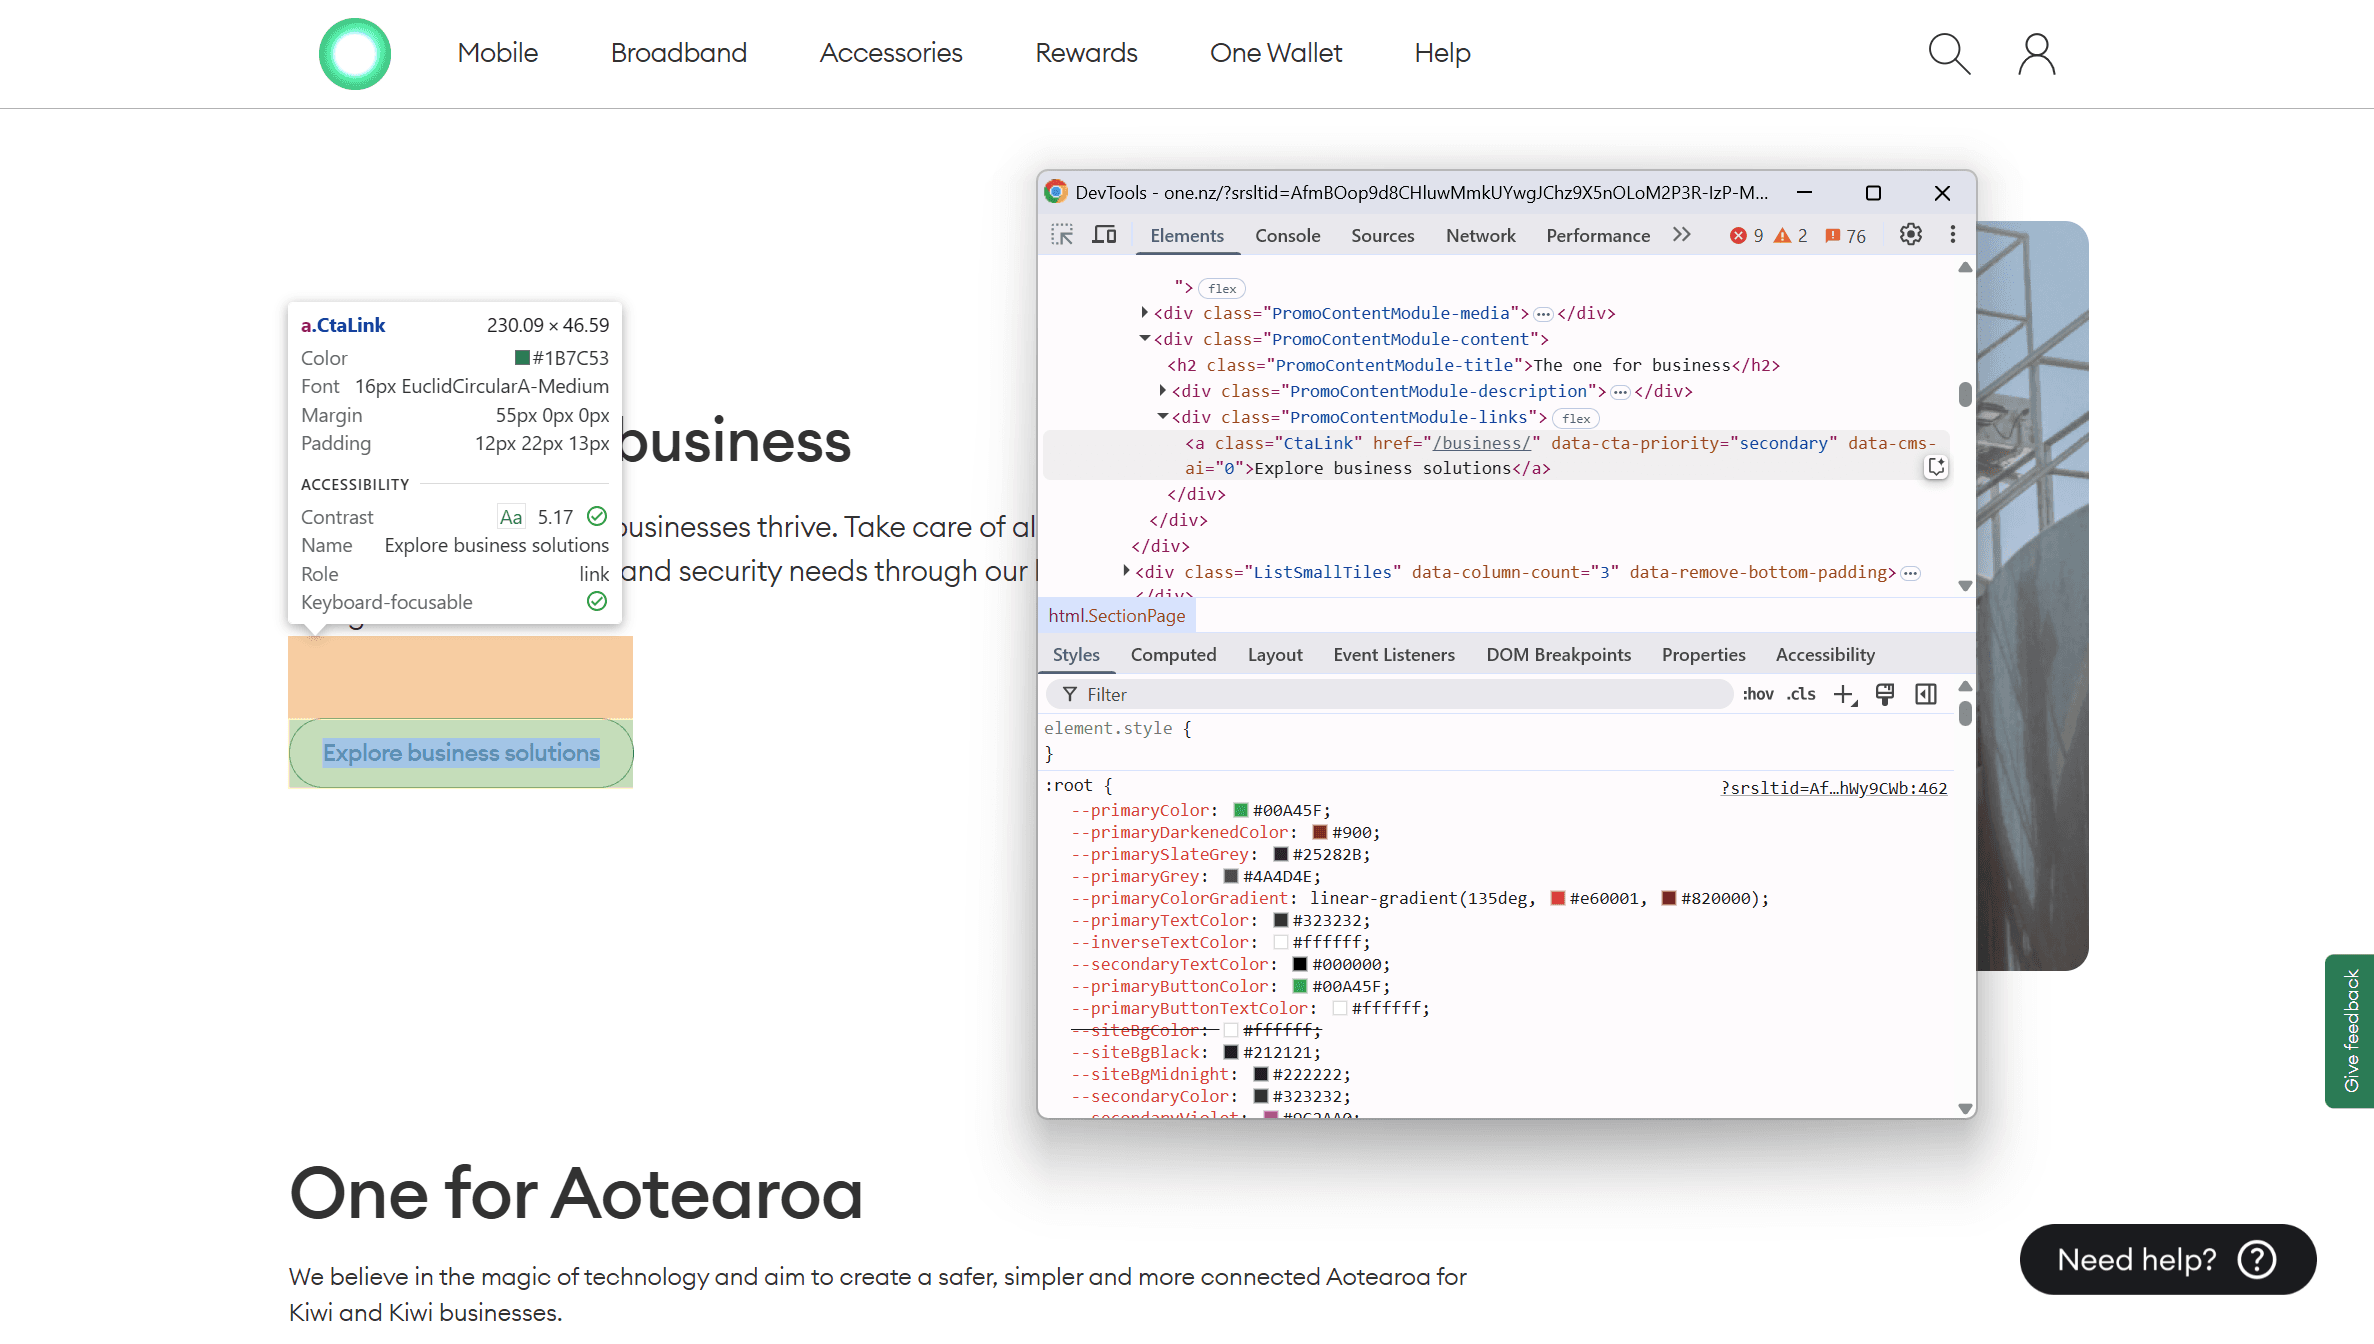Show more DevTools tabs with the chevron
2374x1344 pixels.
click(x=1682, y=235)
